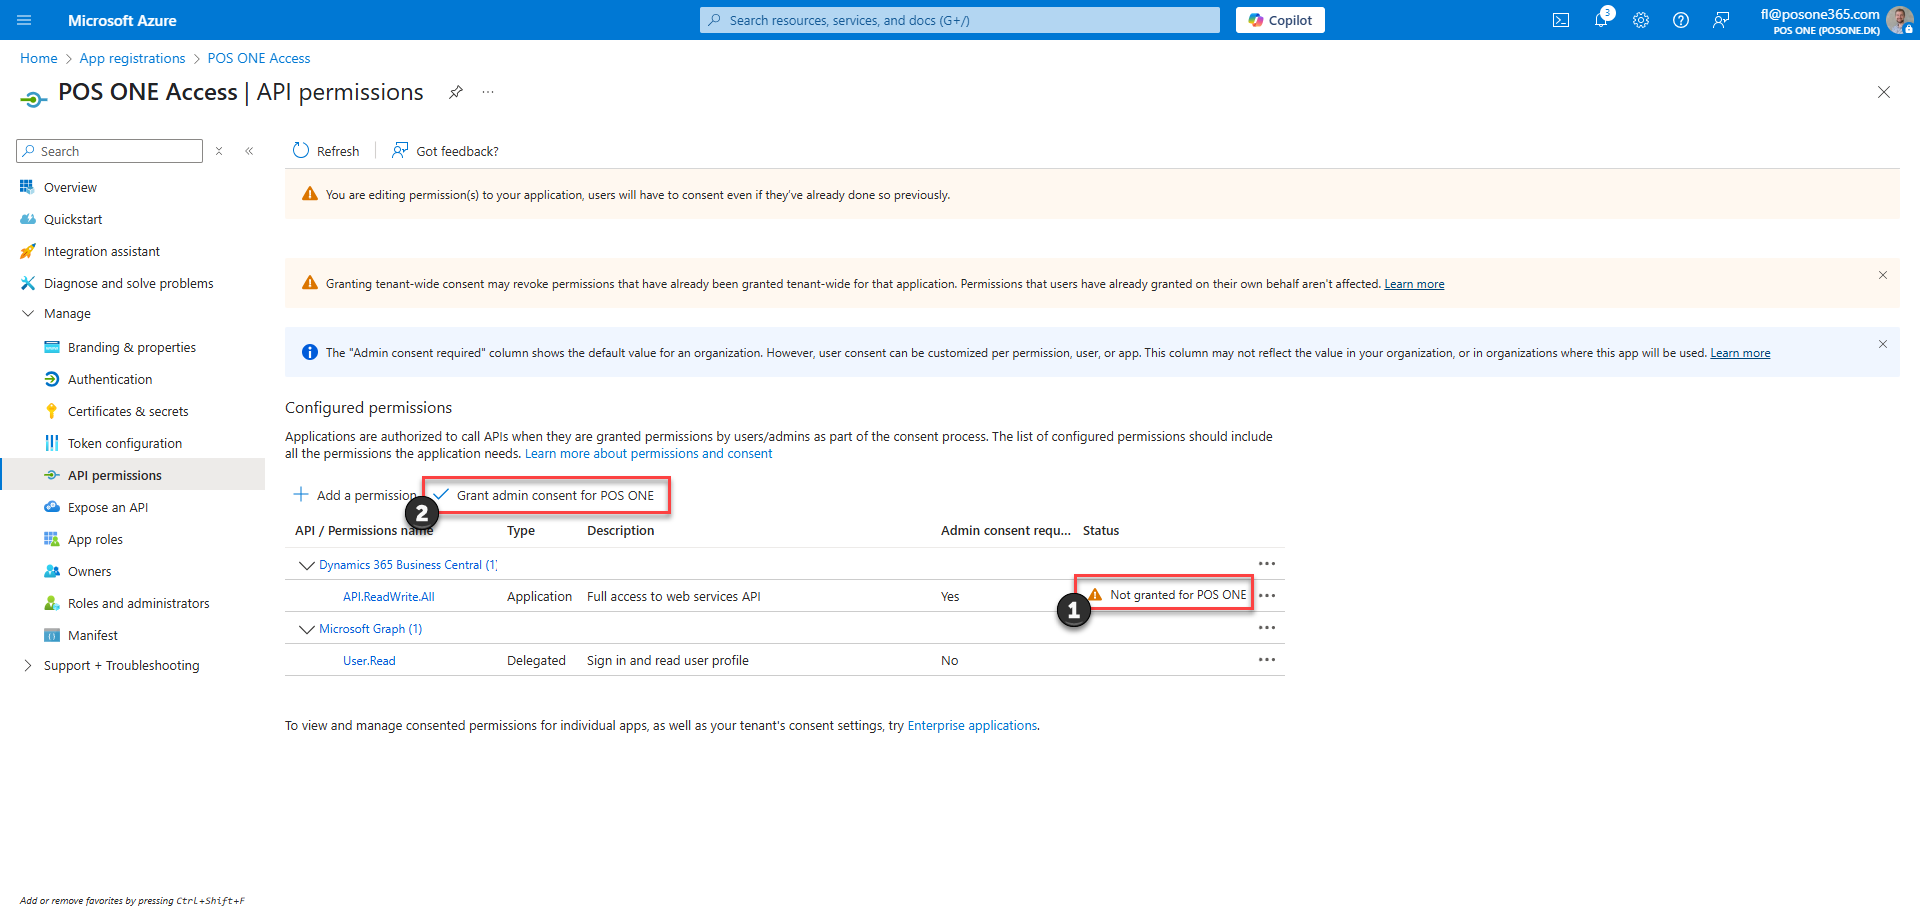Click Learn more in blue info banner
The image size is (1920, 911).
coord(1740,353)
